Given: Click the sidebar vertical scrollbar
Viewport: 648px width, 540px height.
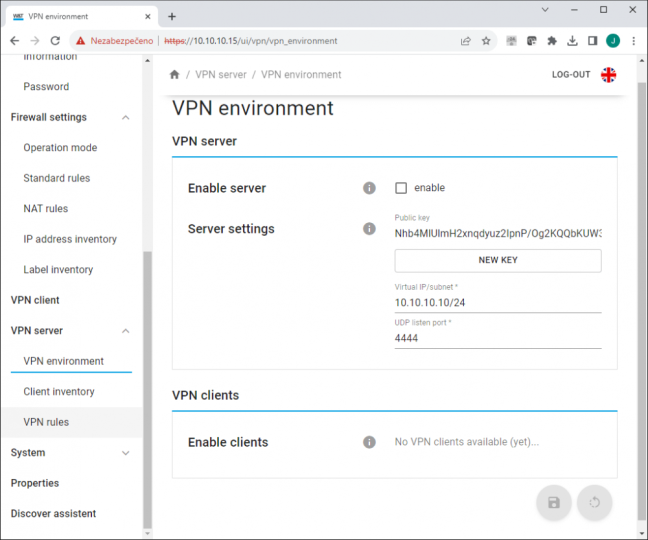Looking at the screenshot, I should coord(148,389).
